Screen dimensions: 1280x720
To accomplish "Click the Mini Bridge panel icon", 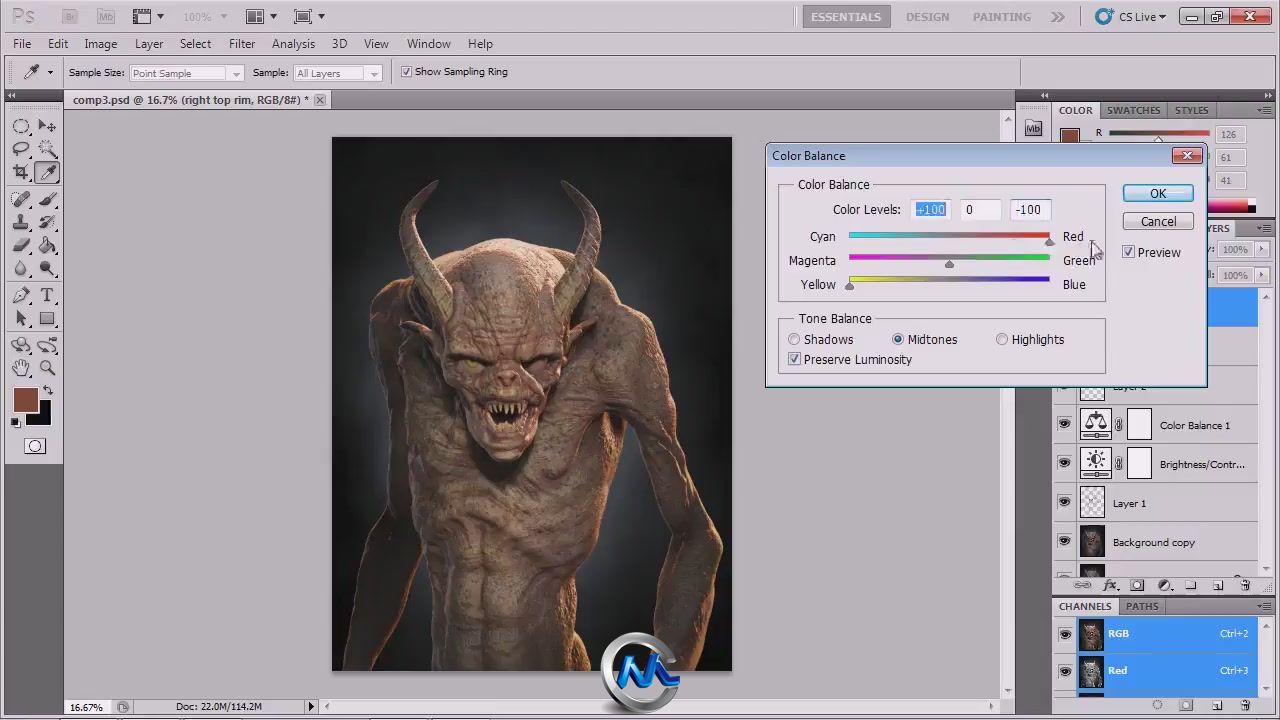I will pyautogui.click(x=1033, y=129).
